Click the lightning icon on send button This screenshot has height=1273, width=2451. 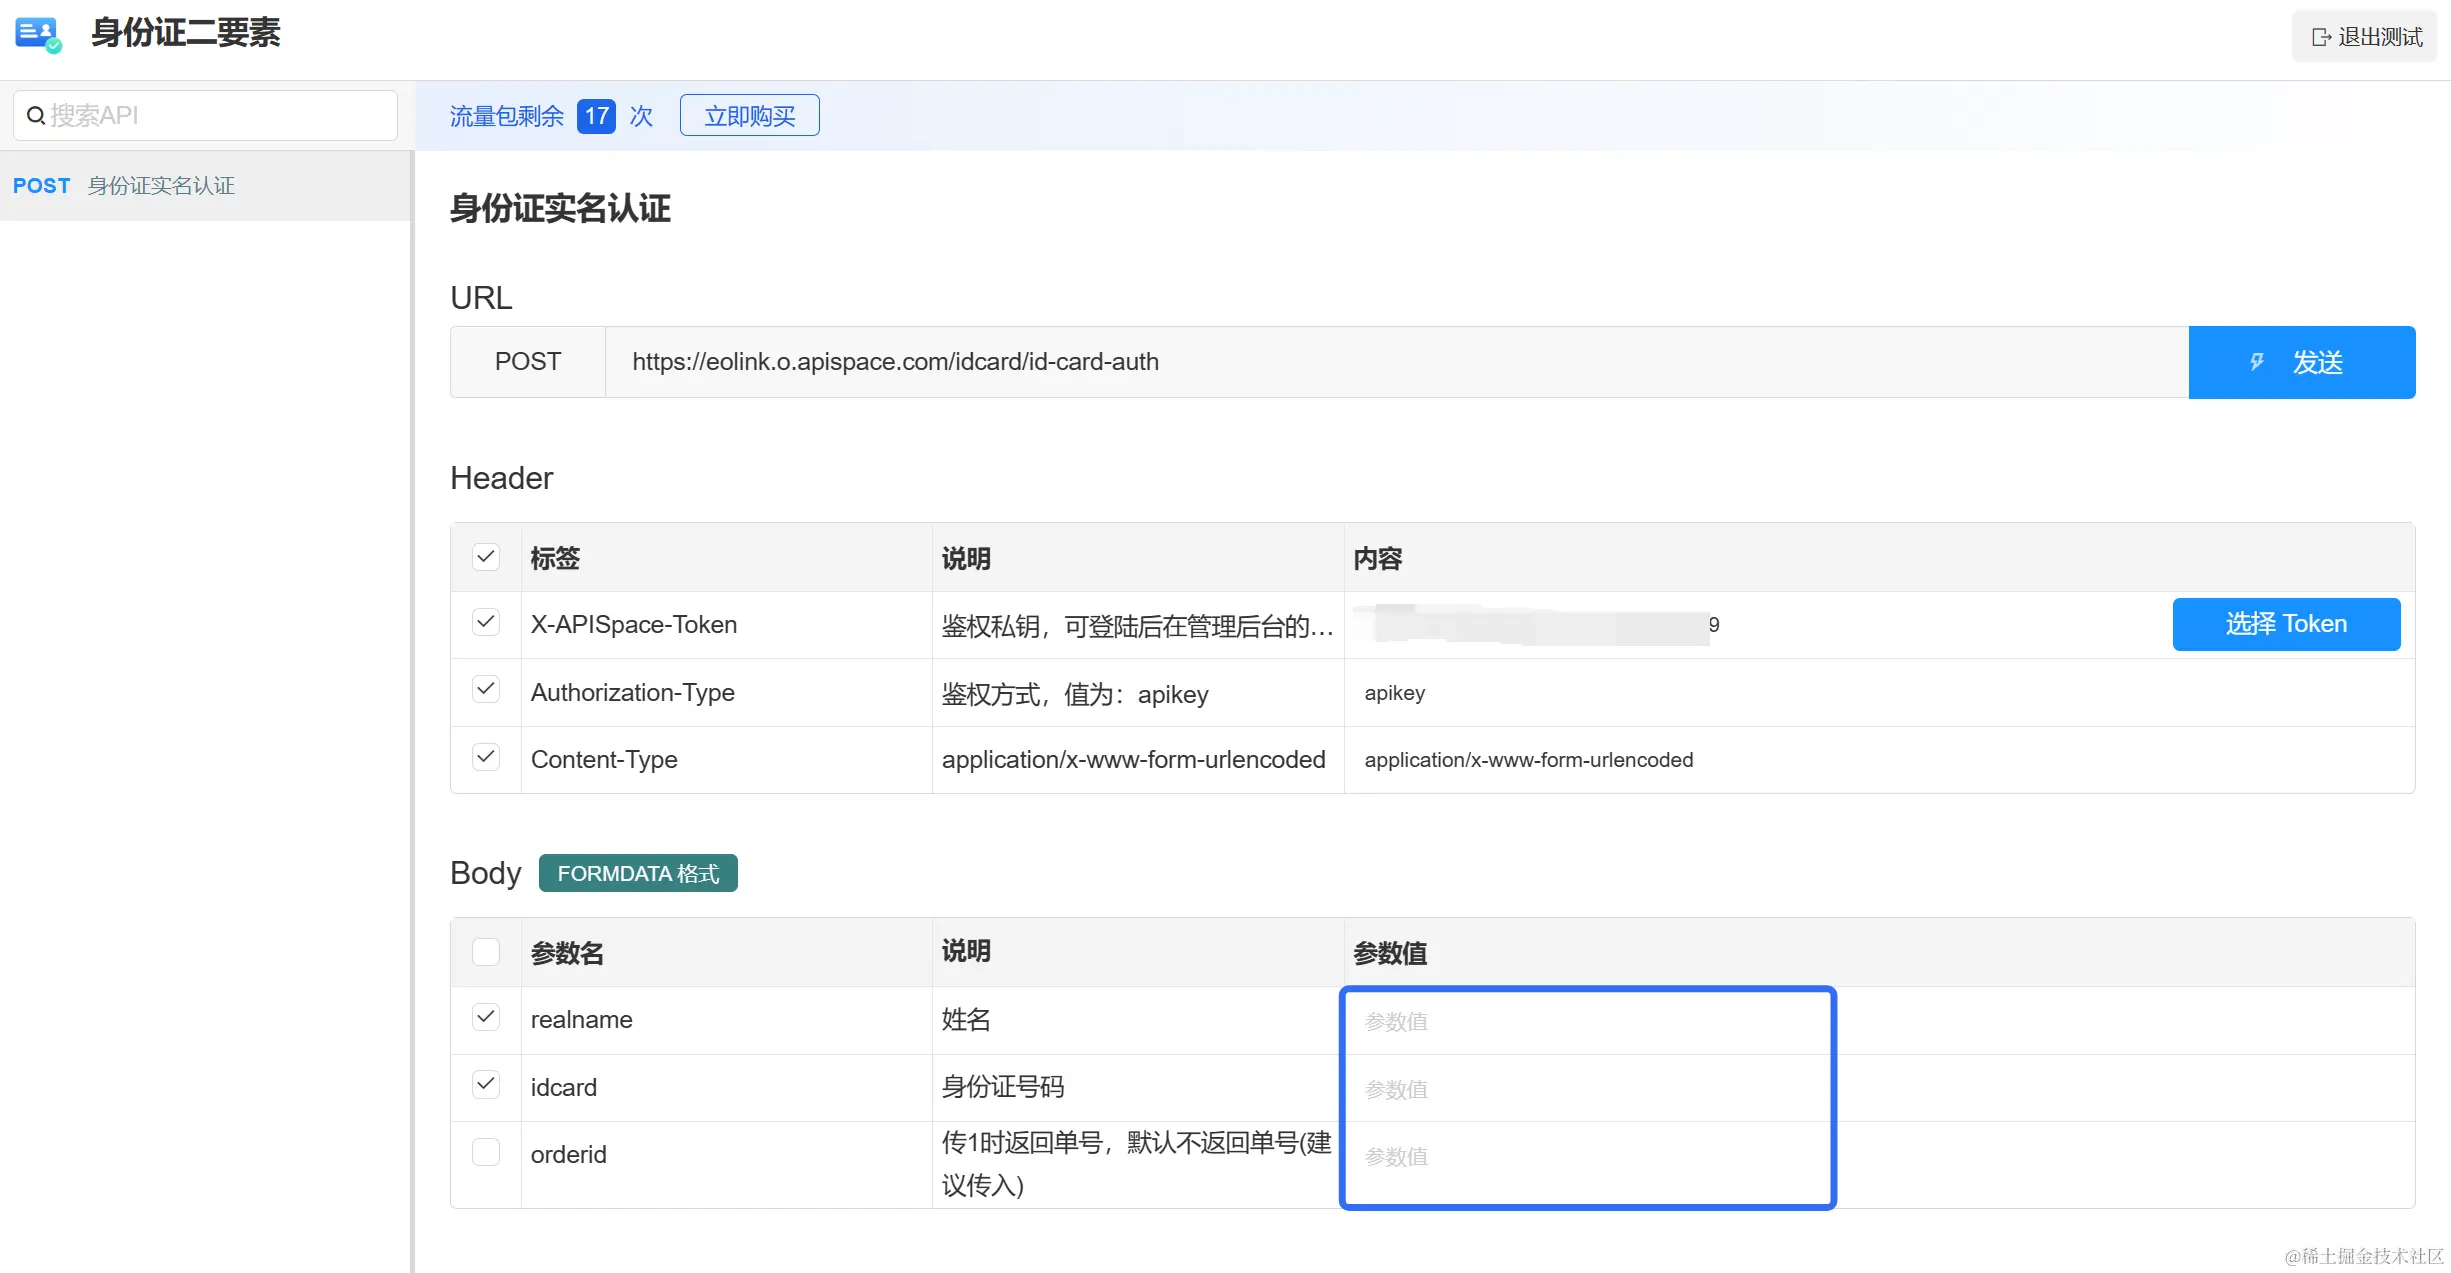coord(2256,362)
